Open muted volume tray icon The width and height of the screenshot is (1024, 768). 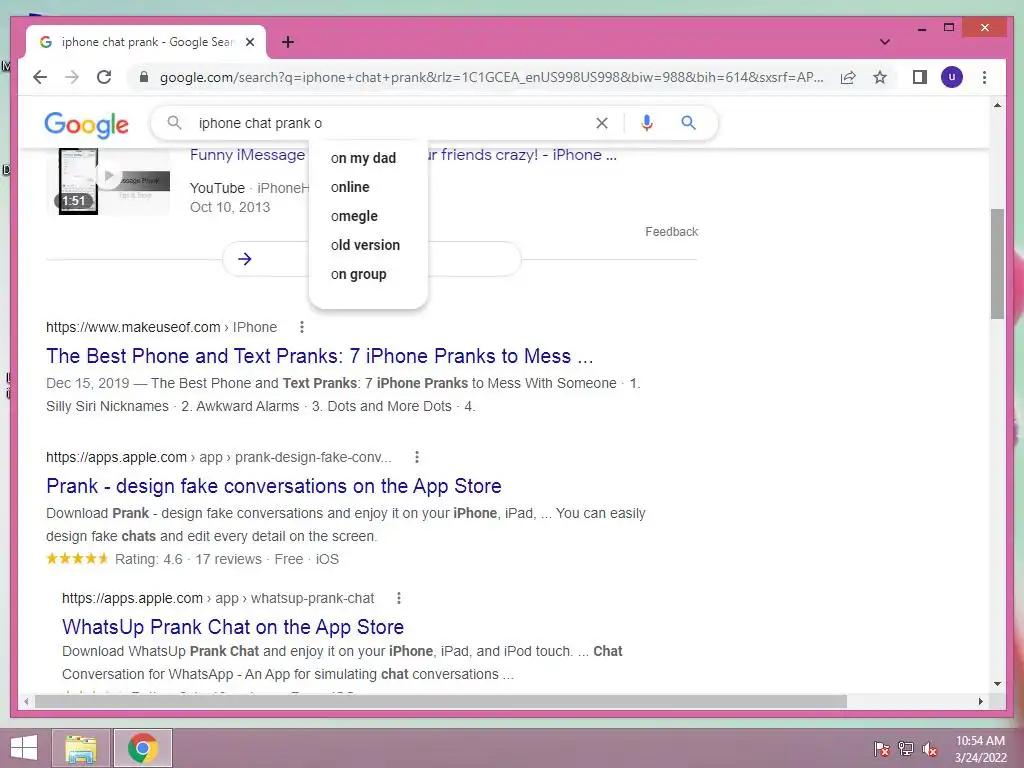pos(930,749)
